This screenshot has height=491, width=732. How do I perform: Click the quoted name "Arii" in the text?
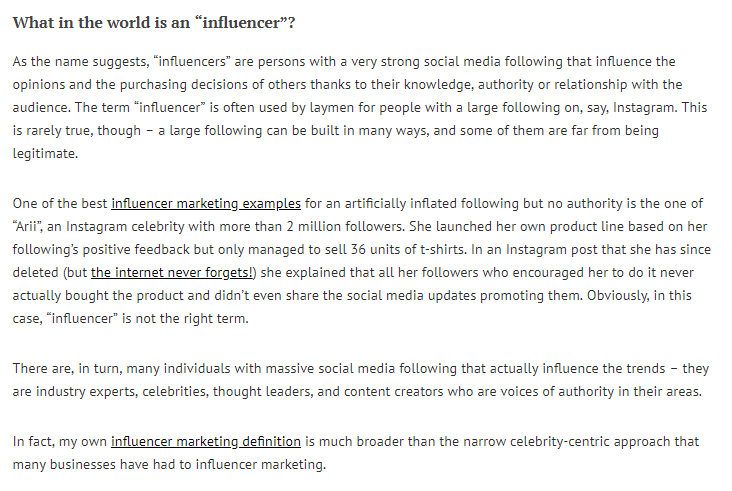pyautogui.click(x=28, y=227)
